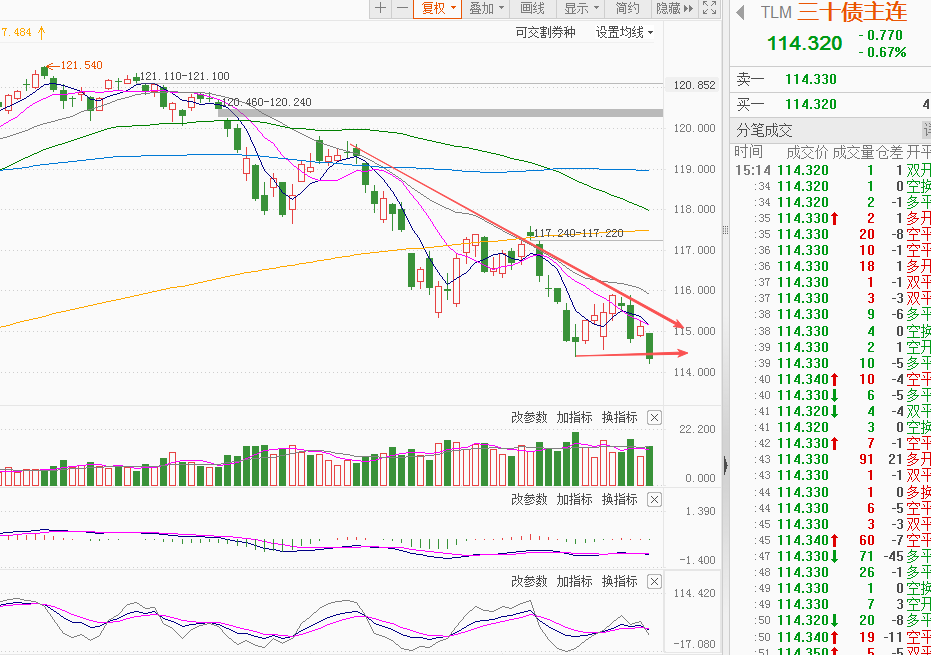This screenshot has height=655, width=931.
Task: Click the 隐藏 hide panel button
Action: pyautogui.click(x=674, y=8)
